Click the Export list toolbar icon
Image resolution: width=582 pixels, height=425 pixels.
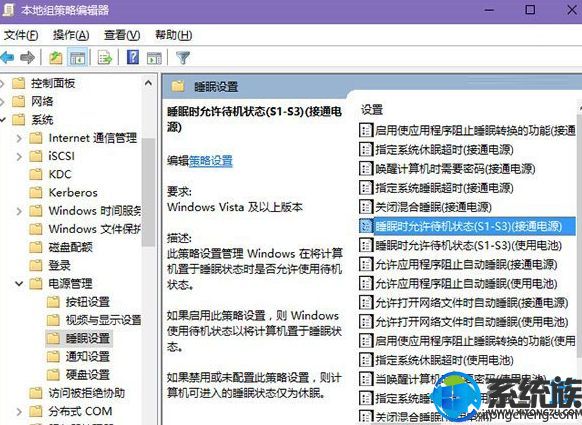point(105,58)
